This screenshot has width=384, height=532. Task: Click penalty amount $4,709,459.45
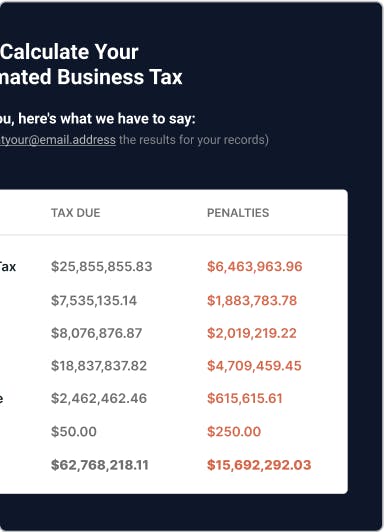click(254, 365)
